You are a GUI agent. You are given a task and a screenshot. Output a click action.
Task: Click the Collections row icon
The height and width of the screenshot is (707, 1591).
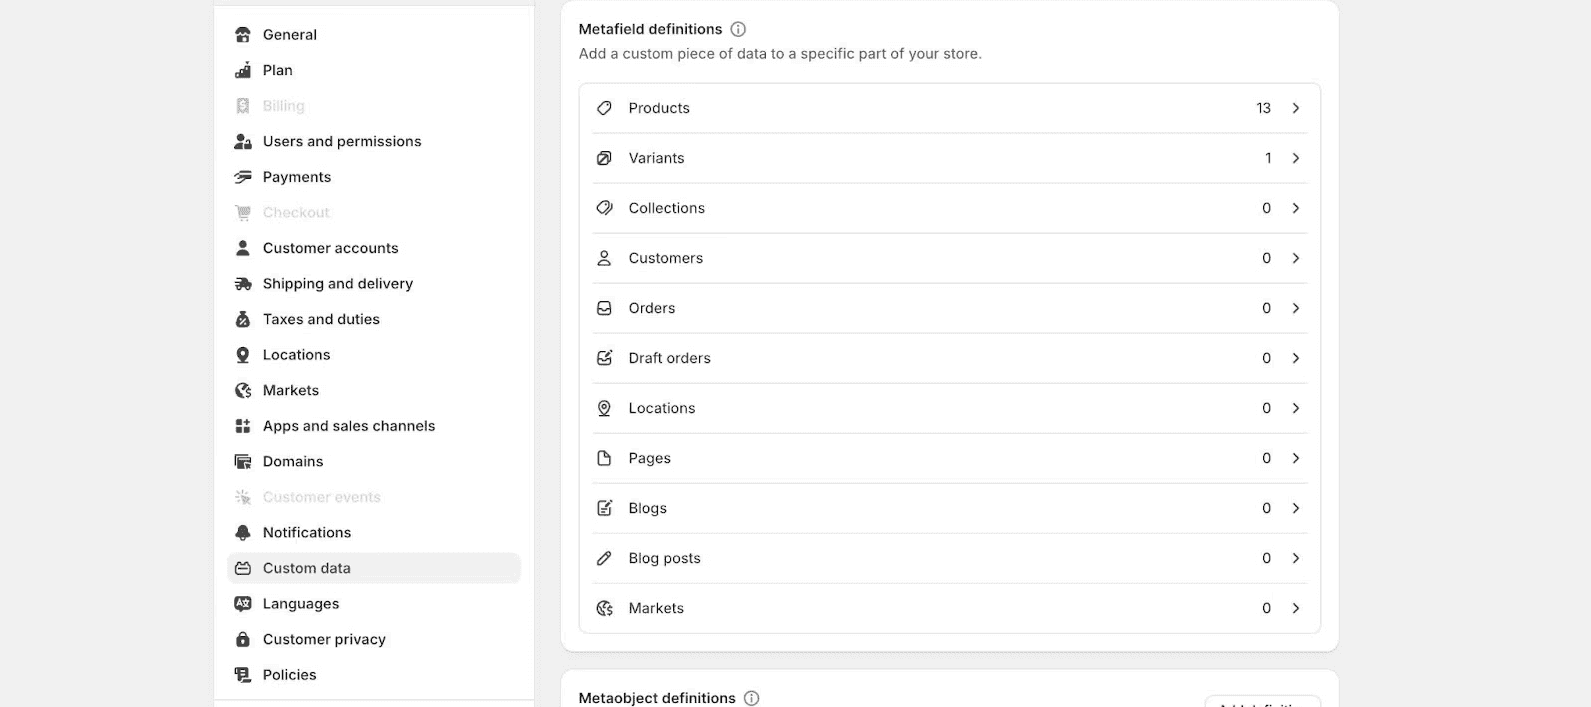tap(604, 208)
